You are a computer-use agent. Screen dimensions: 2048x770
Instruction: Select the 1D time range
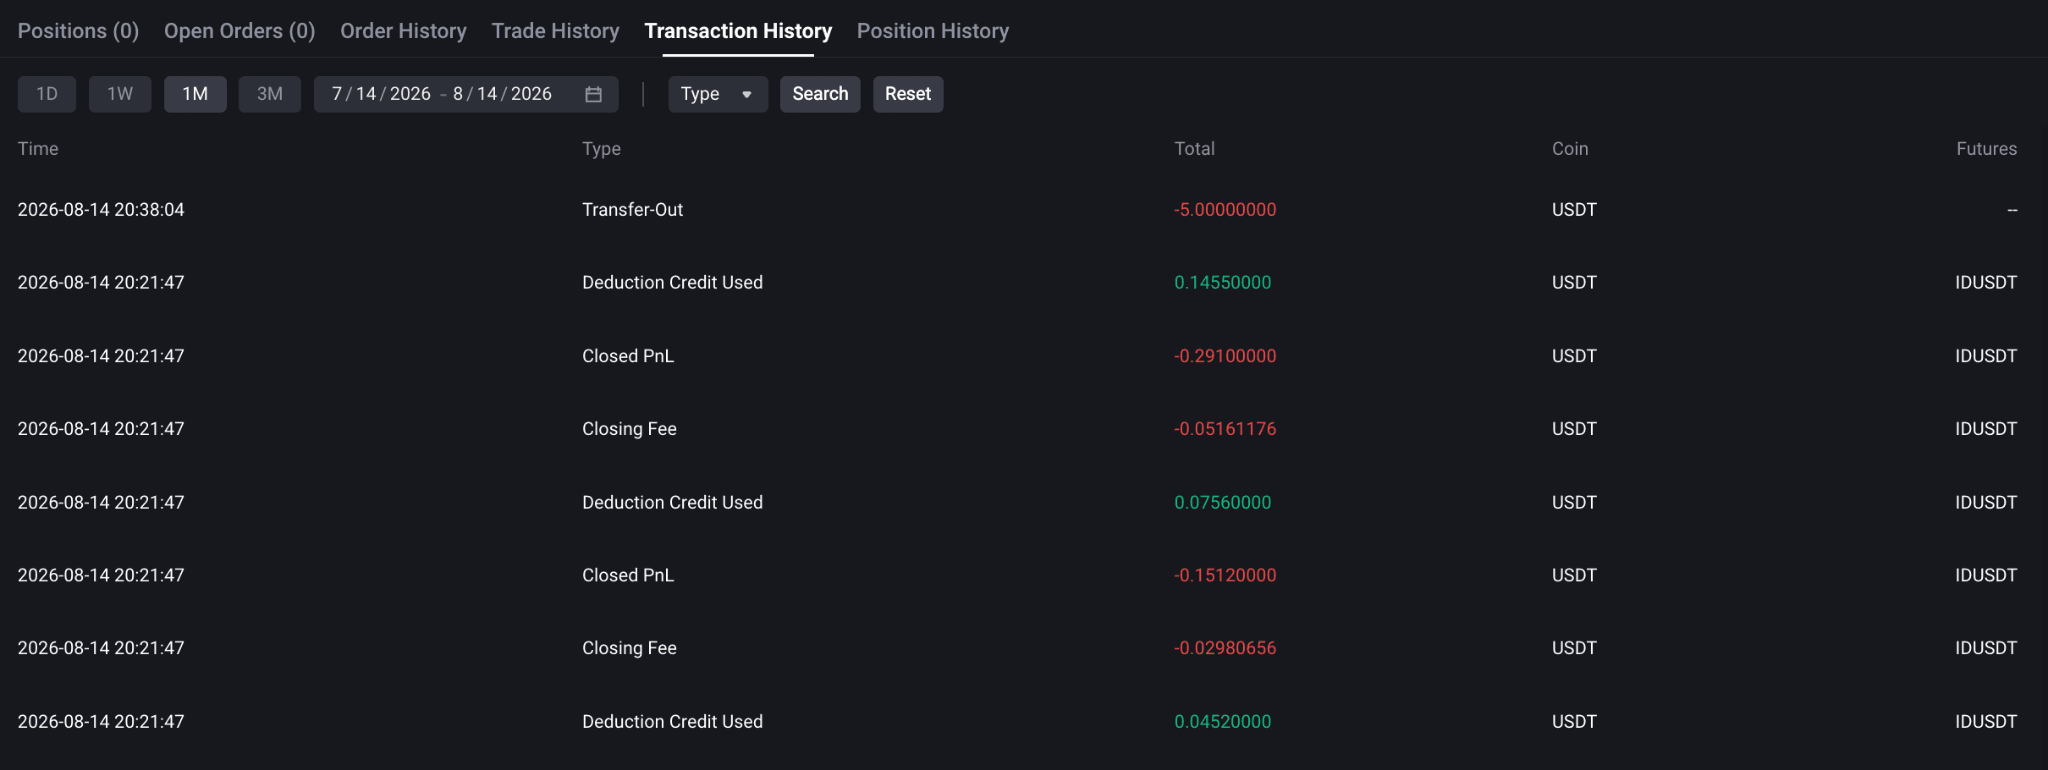[47, 94]
